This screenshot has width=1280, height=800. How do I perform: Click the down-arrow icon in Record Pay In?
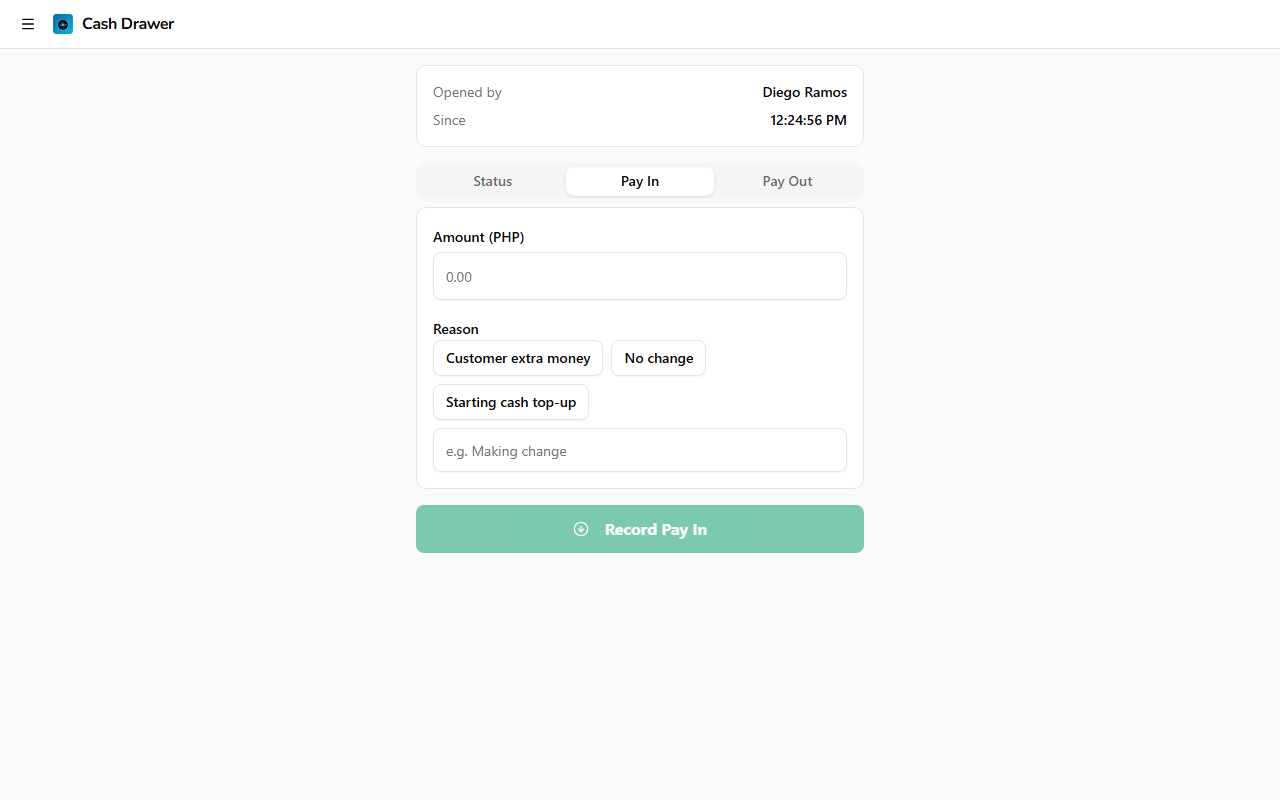[581, 529]
